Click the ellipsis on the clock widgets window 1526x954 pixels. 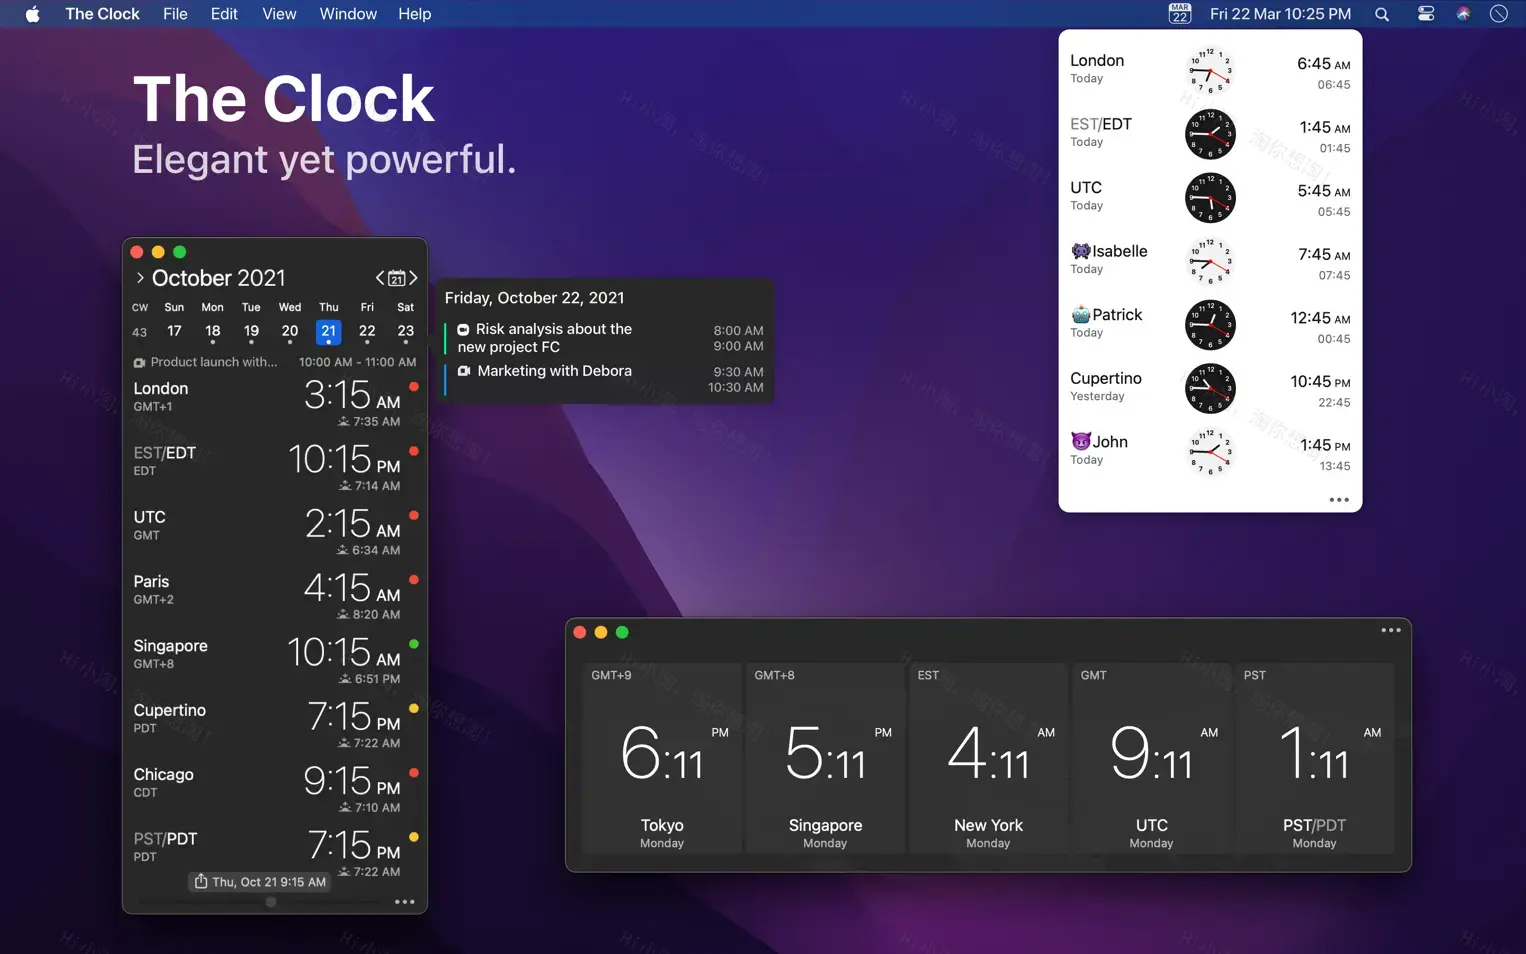(x=1390, y=630)
